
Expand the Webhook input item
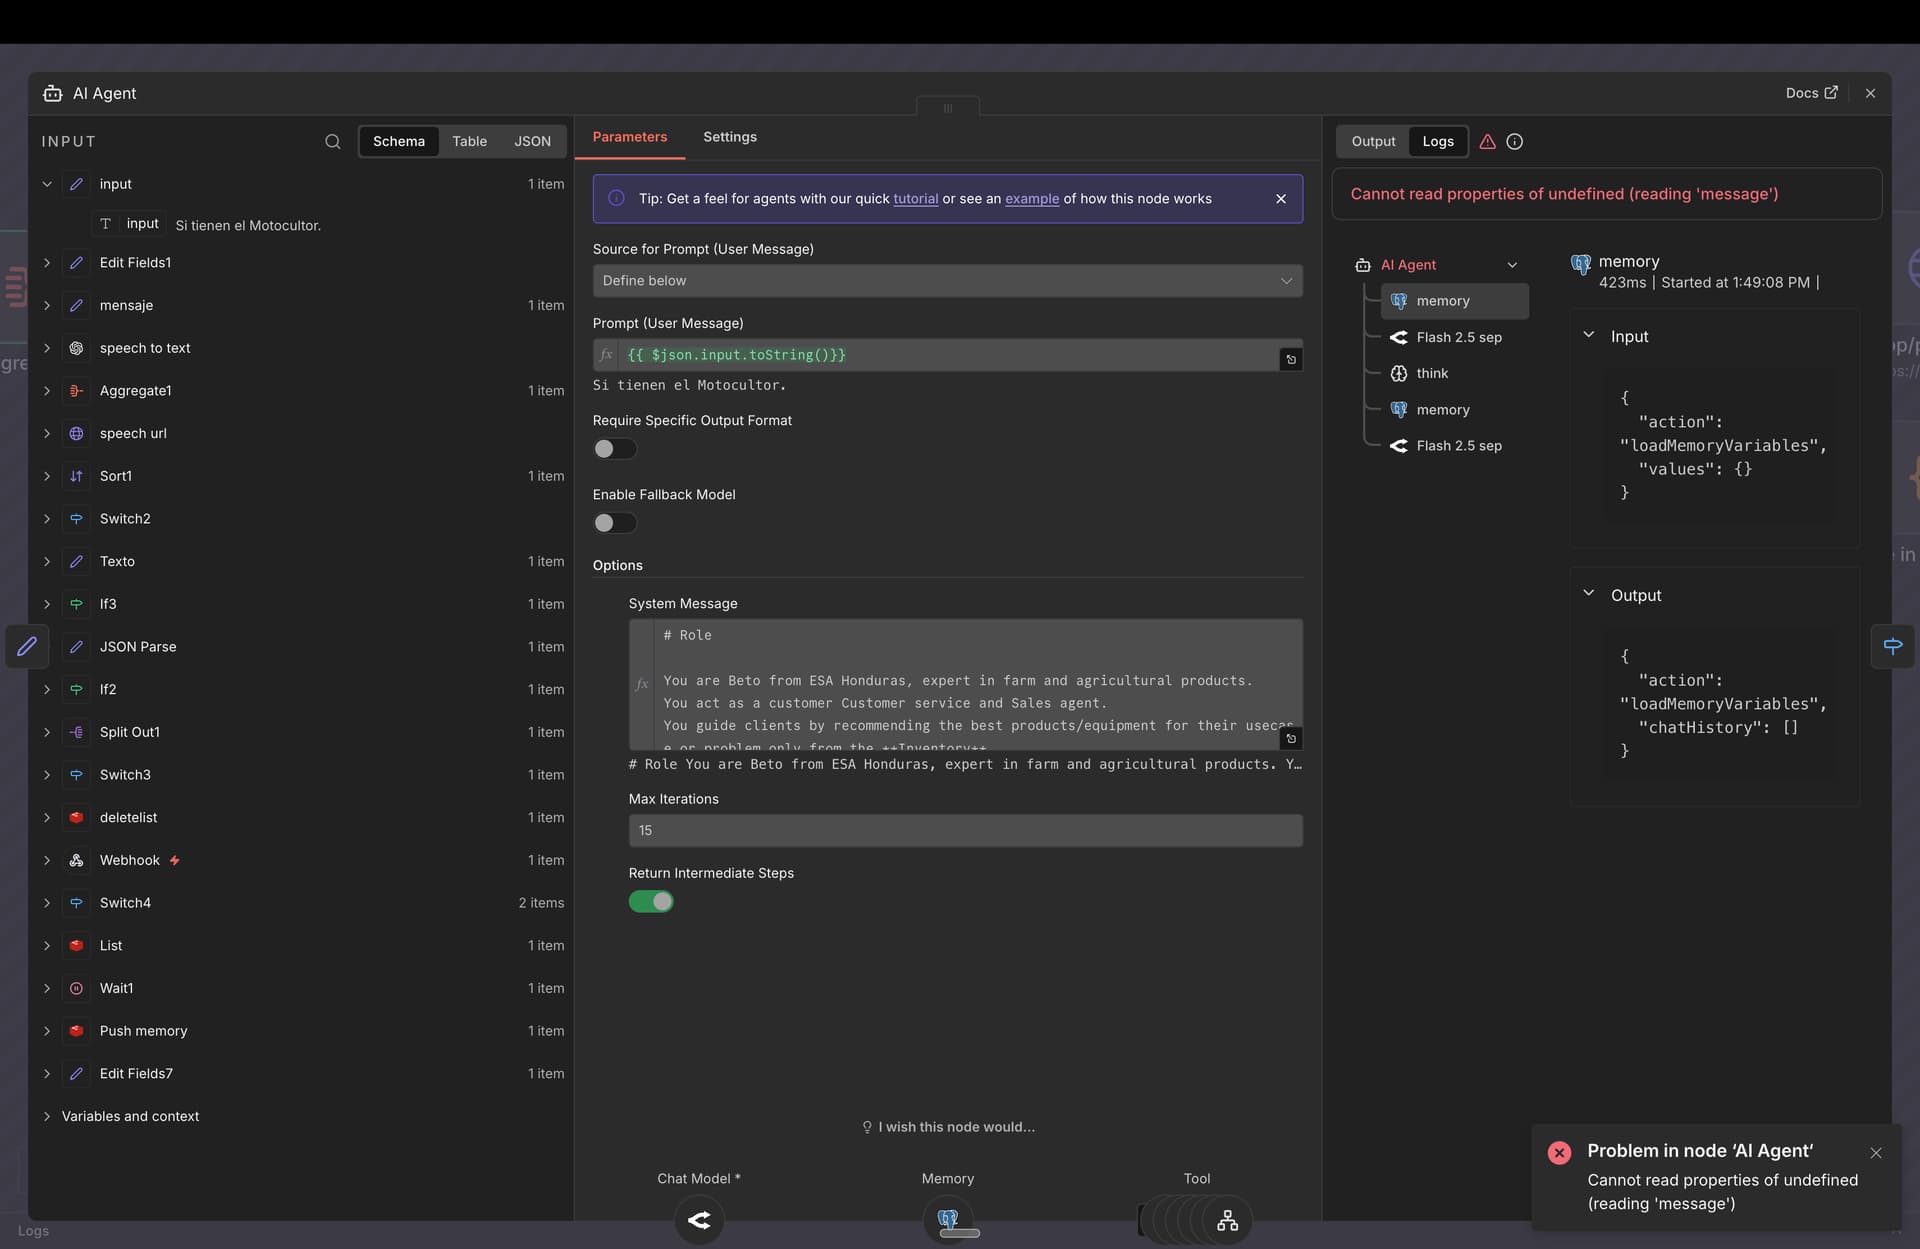tap(47, 860)
